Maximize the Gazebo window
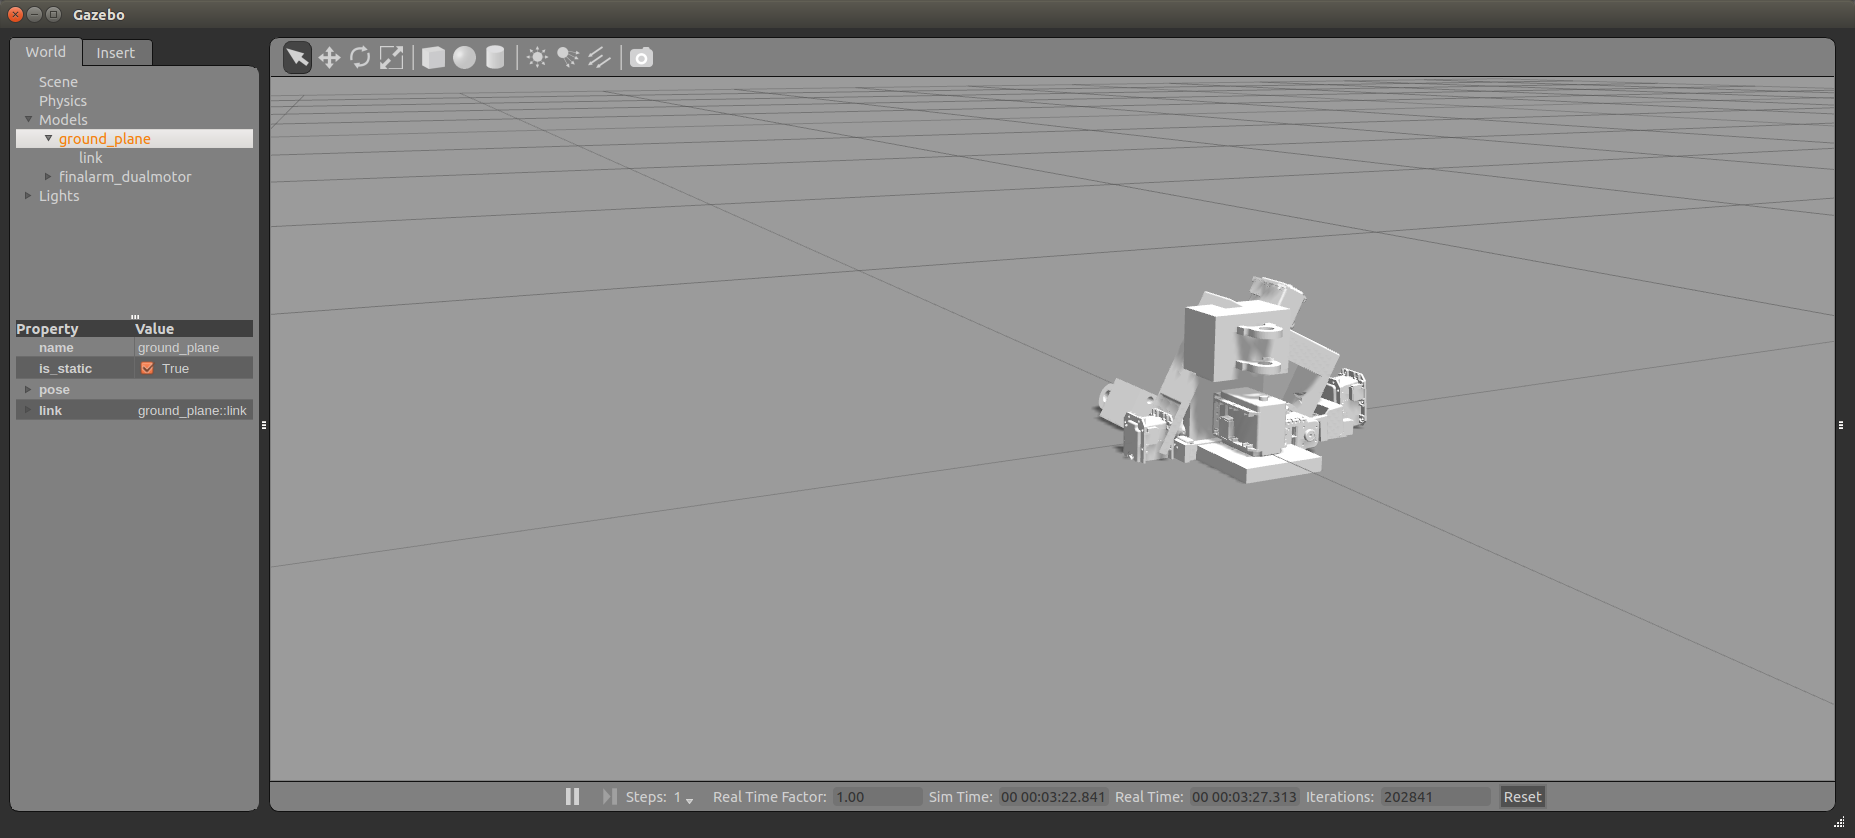Screen dimensions: 1855x838 click(53, 14)
